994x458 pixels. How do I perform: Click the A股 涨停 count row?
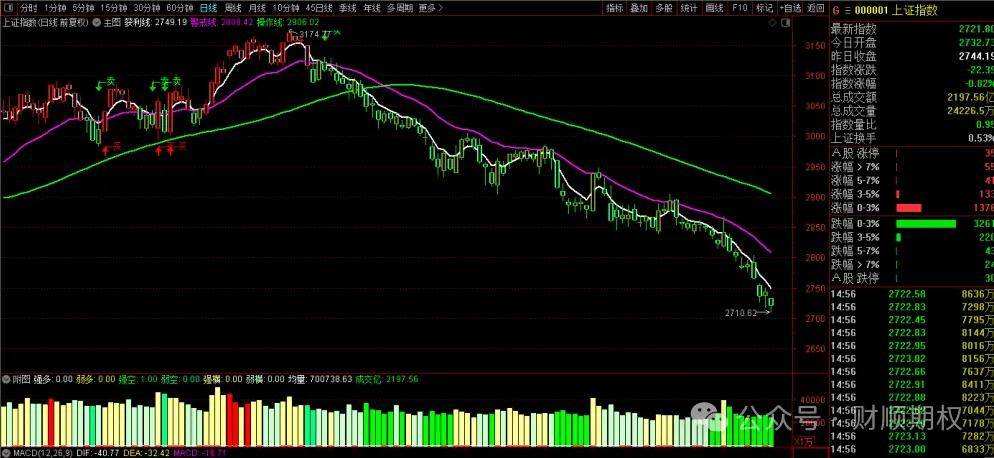(x=912, y=154)
